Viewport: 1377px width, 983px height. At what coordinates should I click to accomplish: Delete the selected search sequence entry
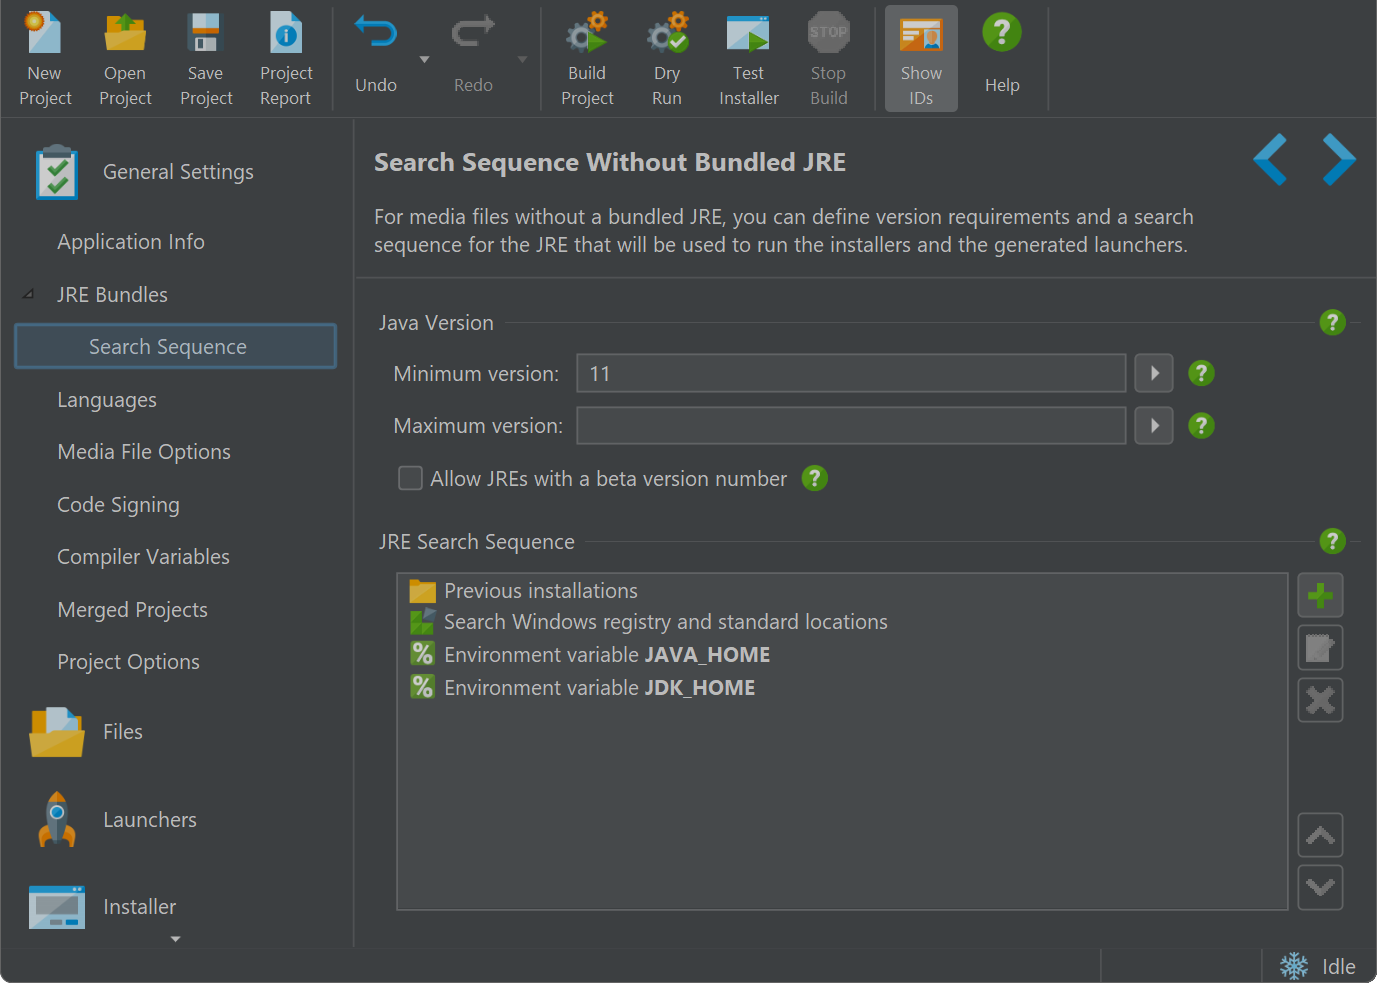(1320, 700)
